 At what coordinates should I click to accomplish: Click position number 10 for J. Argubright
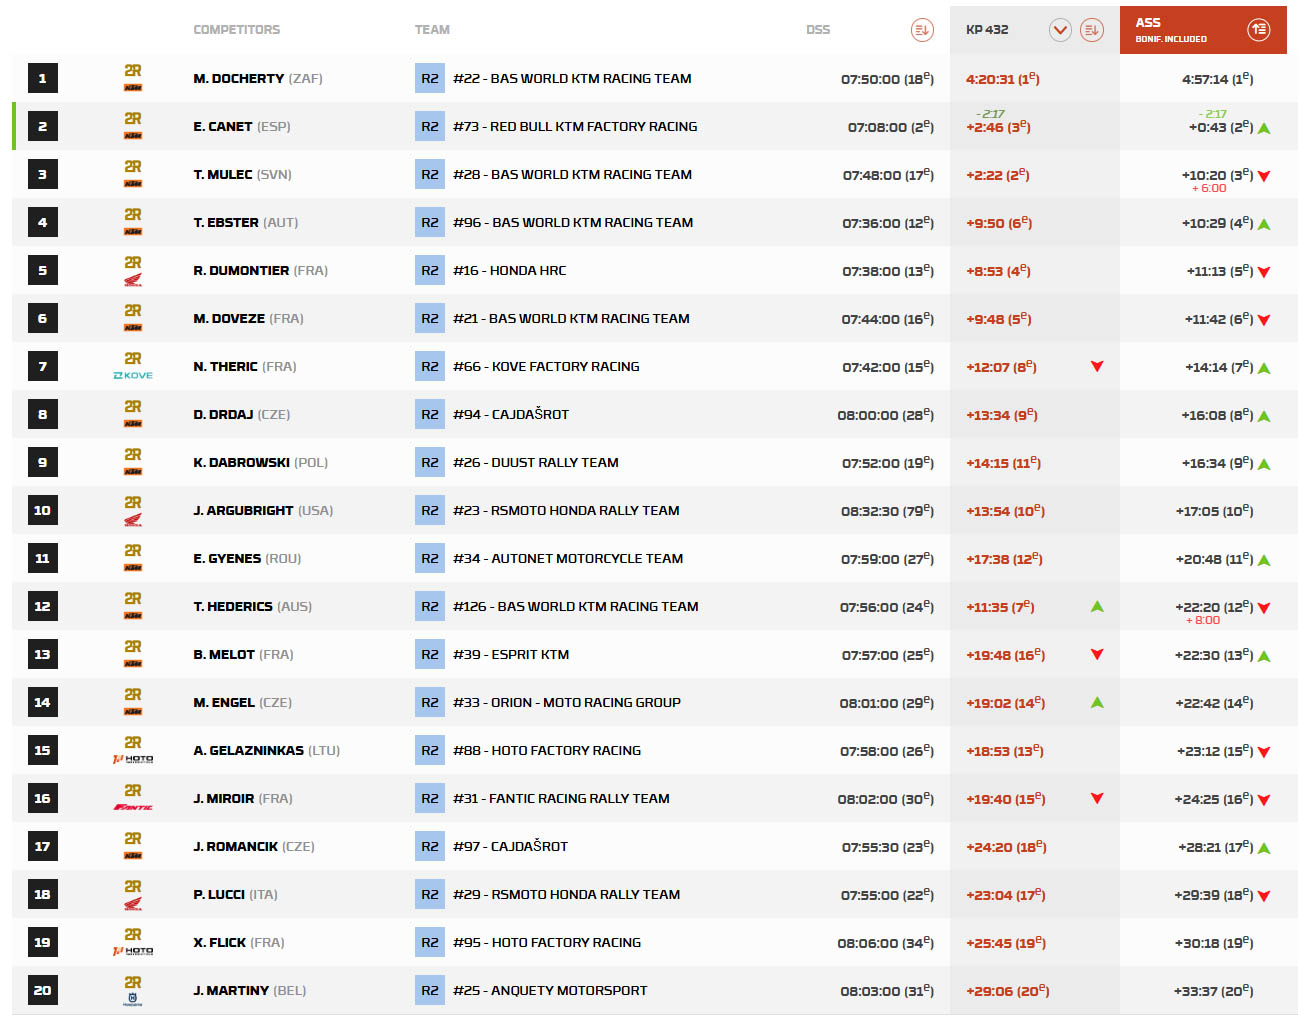42,511
